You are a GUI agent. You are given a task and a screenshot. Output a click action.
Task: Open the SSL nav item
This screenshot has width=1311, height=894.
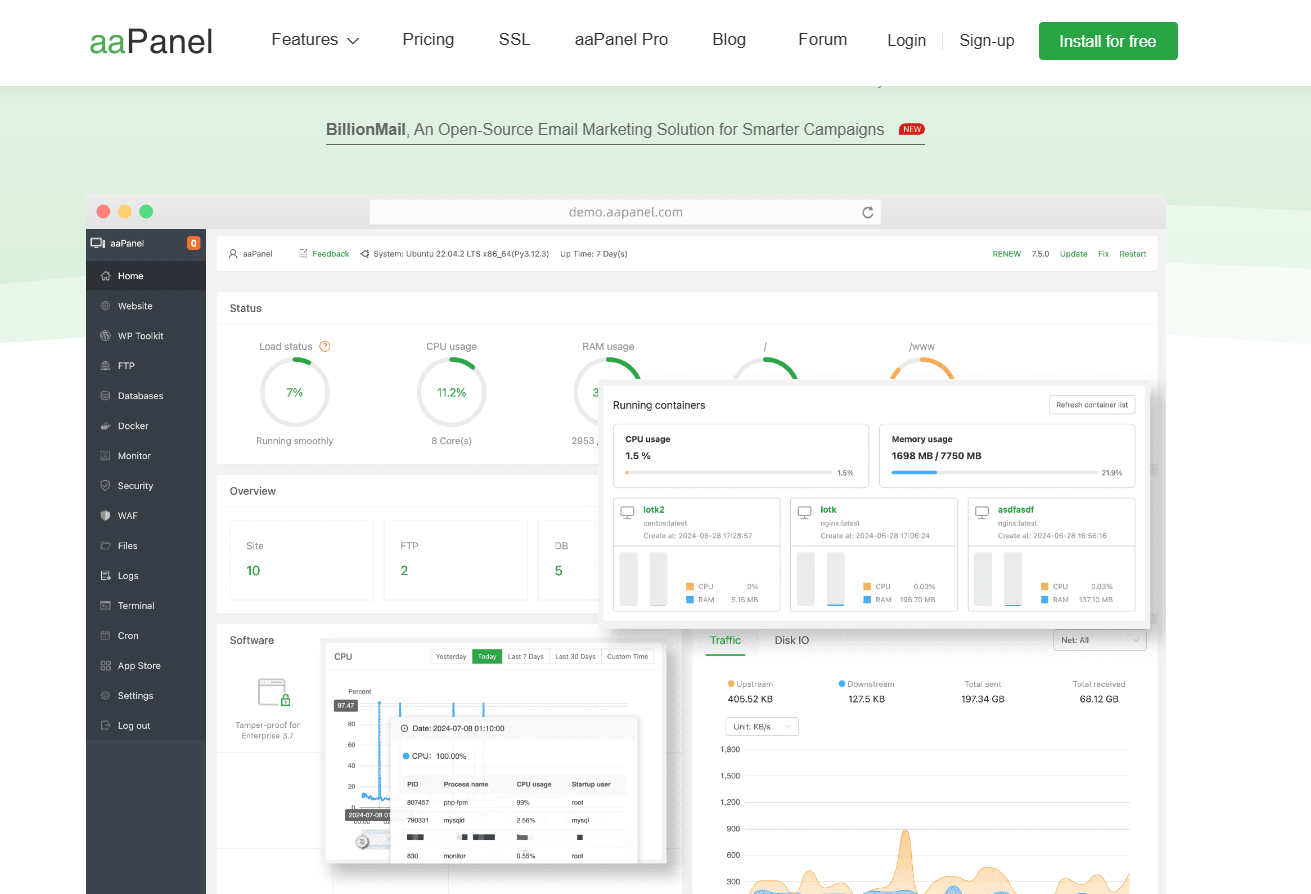(x=514, y=40)
